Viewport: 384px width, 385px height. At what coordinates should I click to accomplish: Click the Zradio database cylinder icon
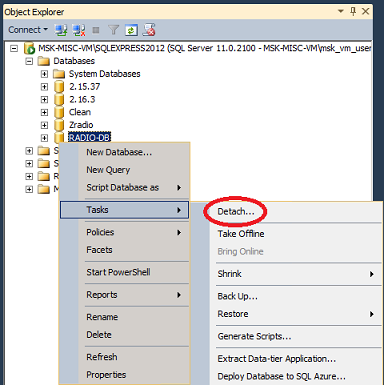coord(59,125)
